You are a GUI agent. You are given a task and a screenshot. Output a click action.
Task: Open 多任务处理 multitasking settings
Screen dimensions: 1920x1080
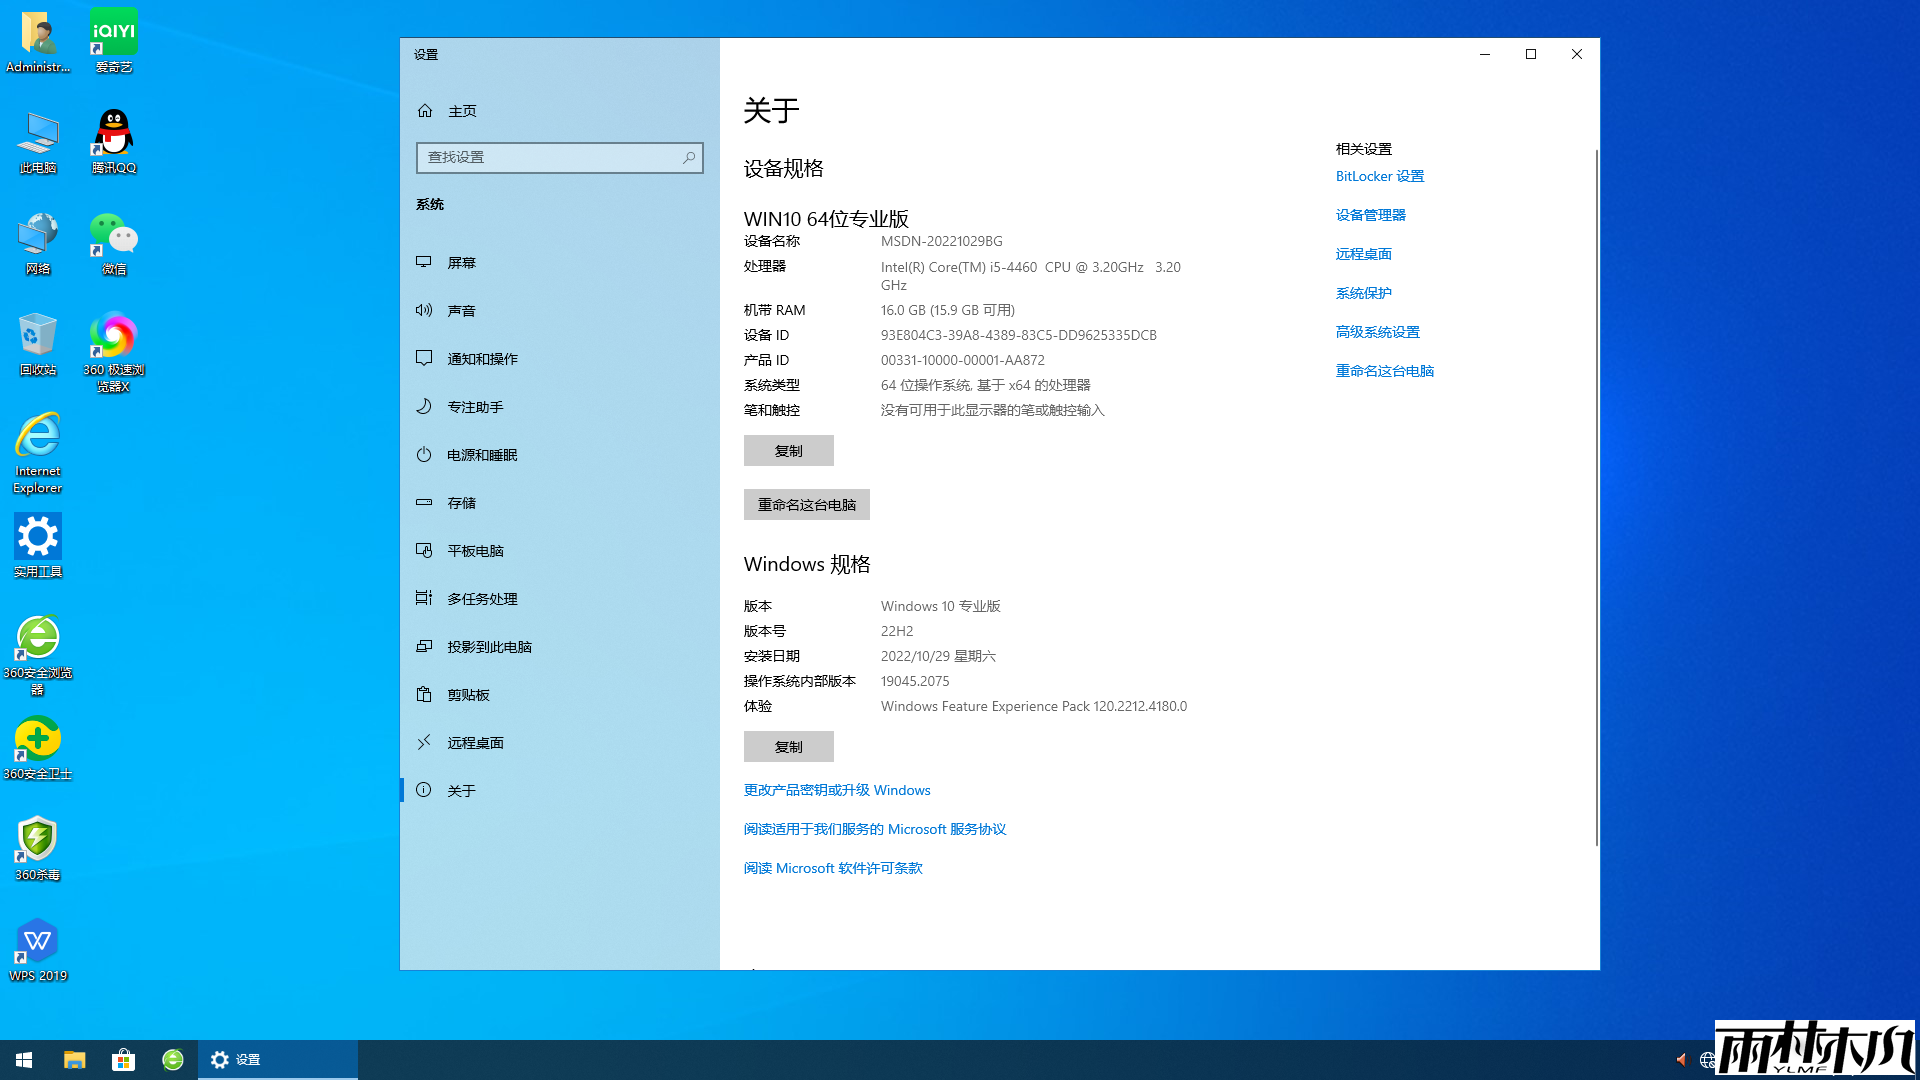[482, 598]
